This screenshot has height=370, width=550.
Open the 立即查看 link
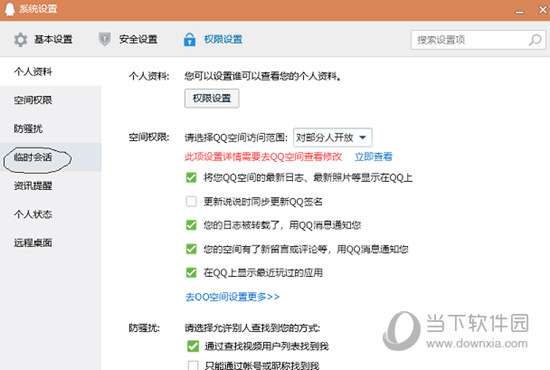point(374,156)
